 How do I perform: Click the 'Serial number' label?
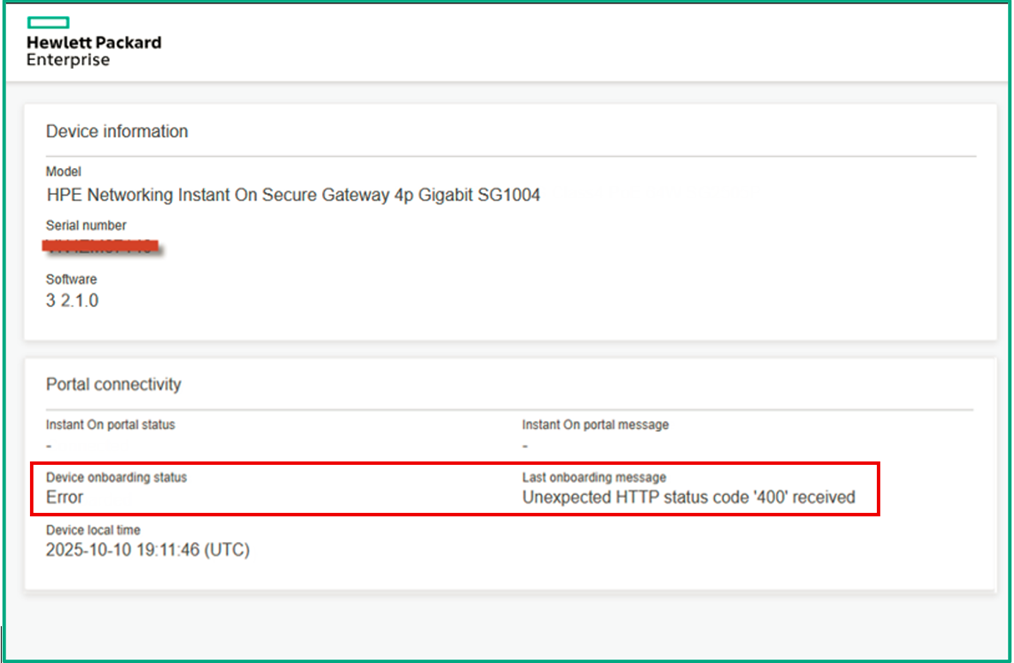[x=86, y=225]
